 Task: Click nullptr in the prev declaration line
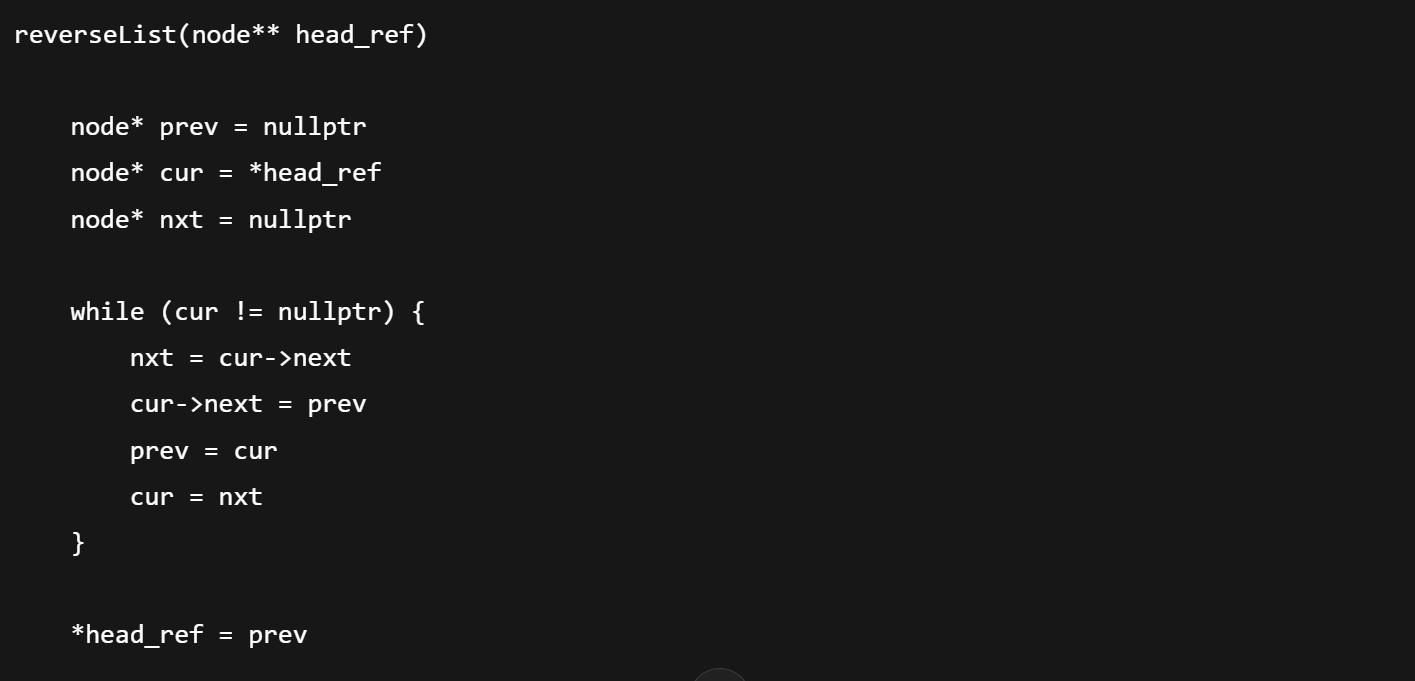click(314, 127)
